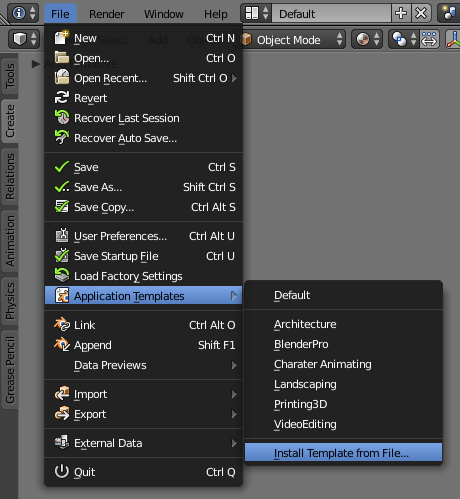460x499 pixels.
Task: Click the File menu
Action: (60, 14)
